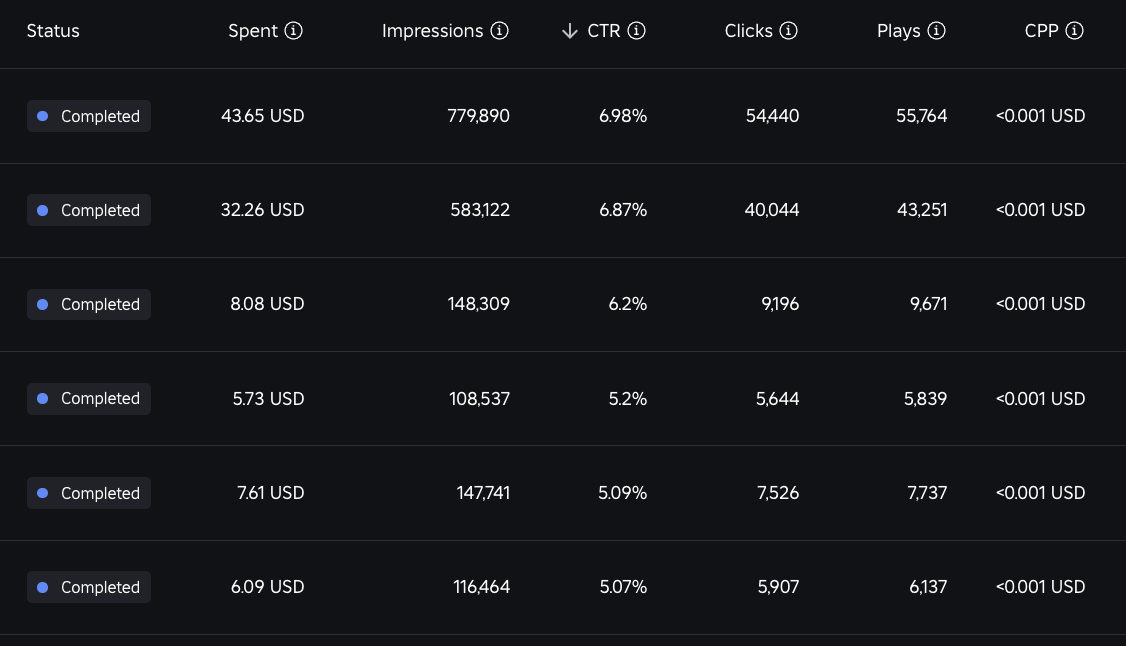Click the clicks value 5,907

(x=778, y=586)
